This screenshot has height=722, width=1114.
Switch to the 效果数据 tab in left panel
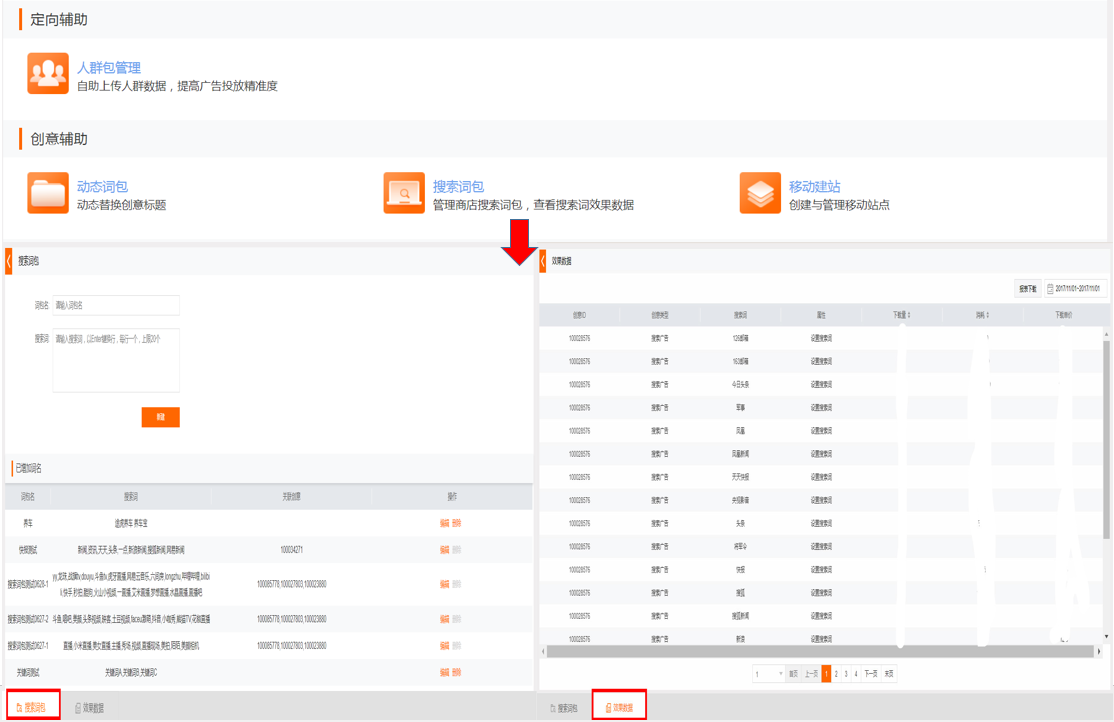point(89,708)
